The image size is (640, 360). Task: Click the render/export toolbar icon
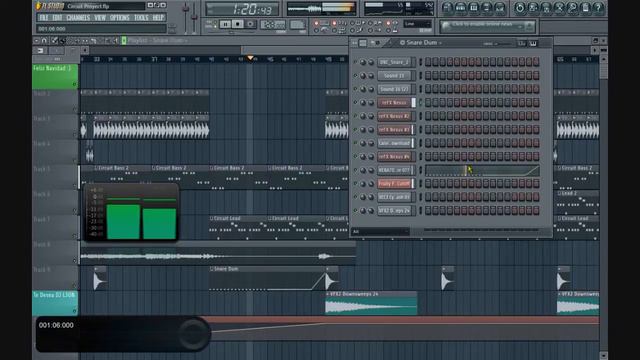(546, 7)
